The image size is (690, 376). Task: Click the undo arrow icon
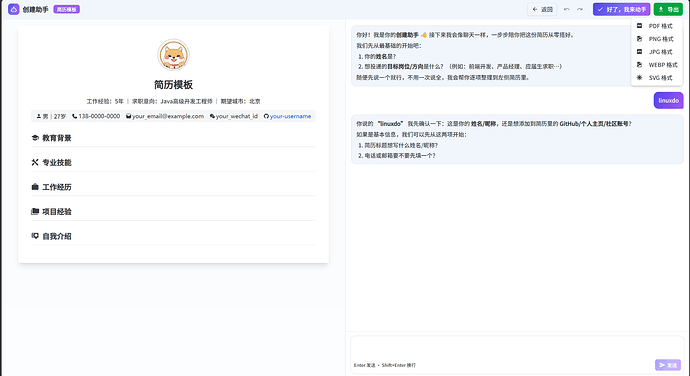(567, 9)
